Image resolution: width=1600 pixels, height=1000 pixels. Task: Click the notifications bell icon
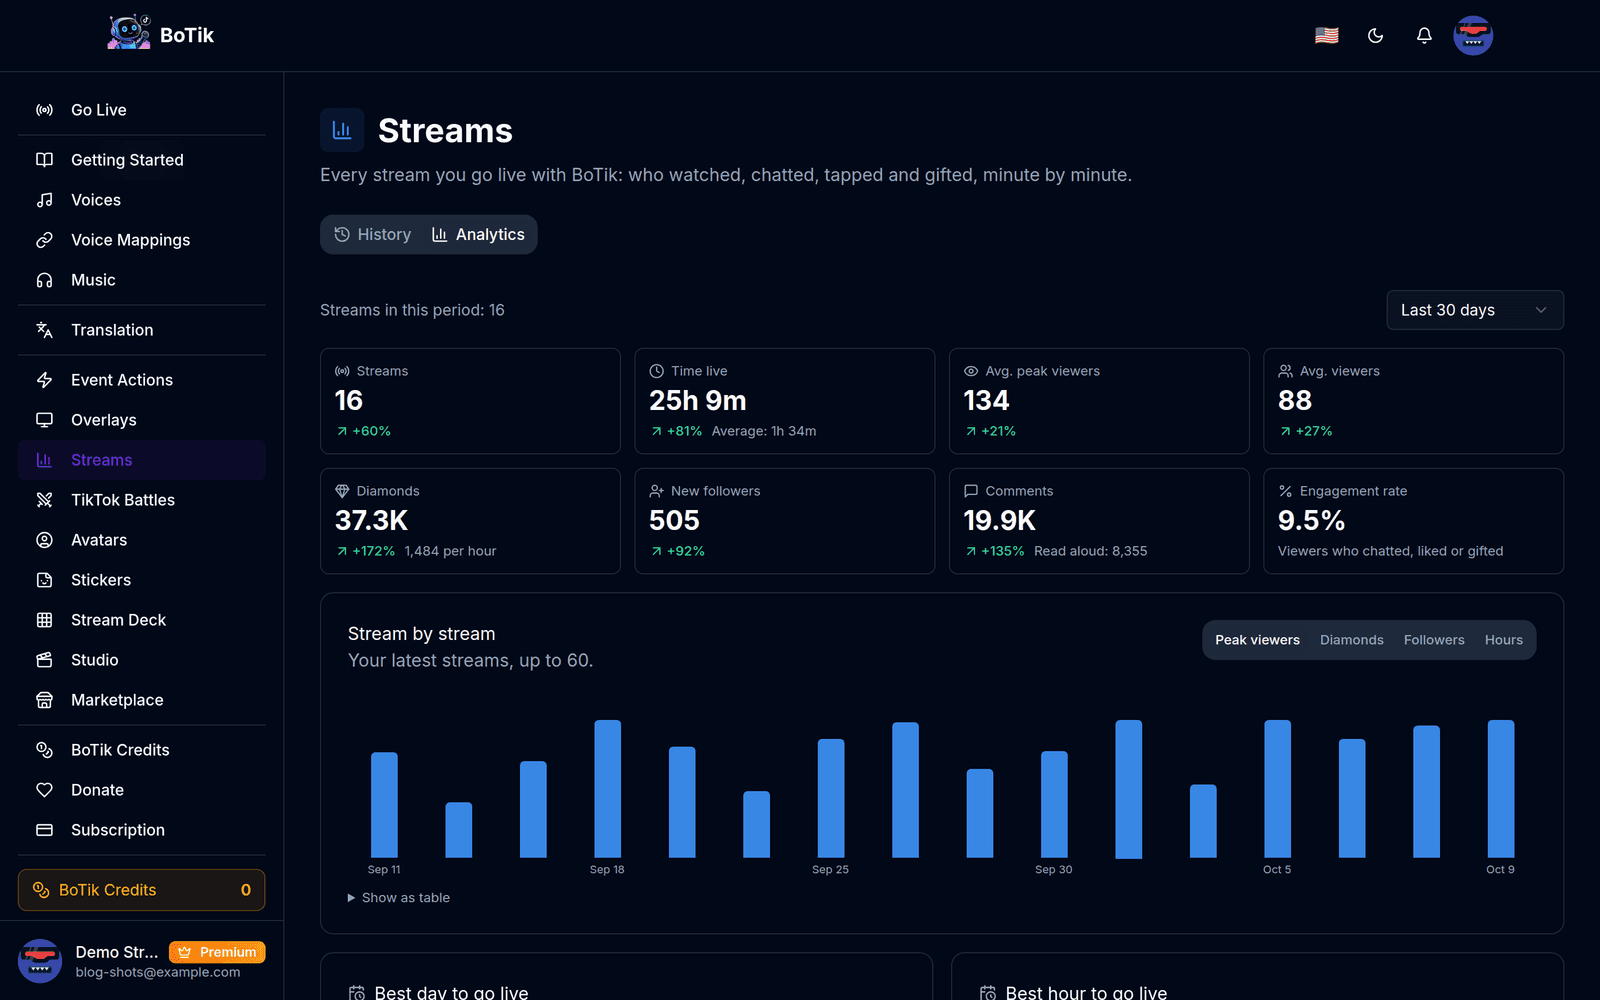point(1424,36)
